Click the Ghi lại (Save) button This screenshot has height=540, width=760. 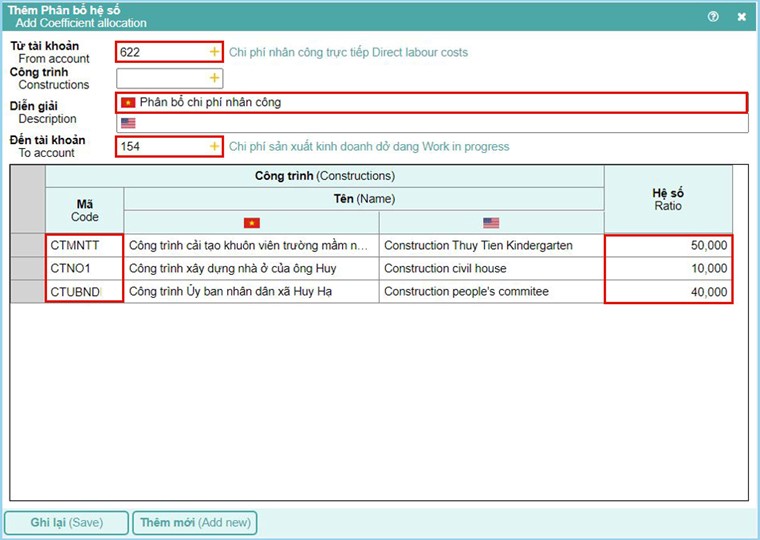click(x=66, y=523)
